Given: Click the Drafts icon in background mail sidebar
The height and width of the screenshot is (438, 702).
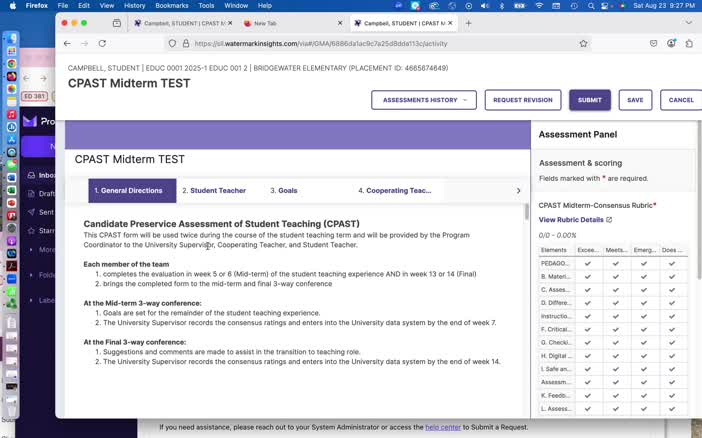Looking at the screenshot, I should click(x=31, y=193).
